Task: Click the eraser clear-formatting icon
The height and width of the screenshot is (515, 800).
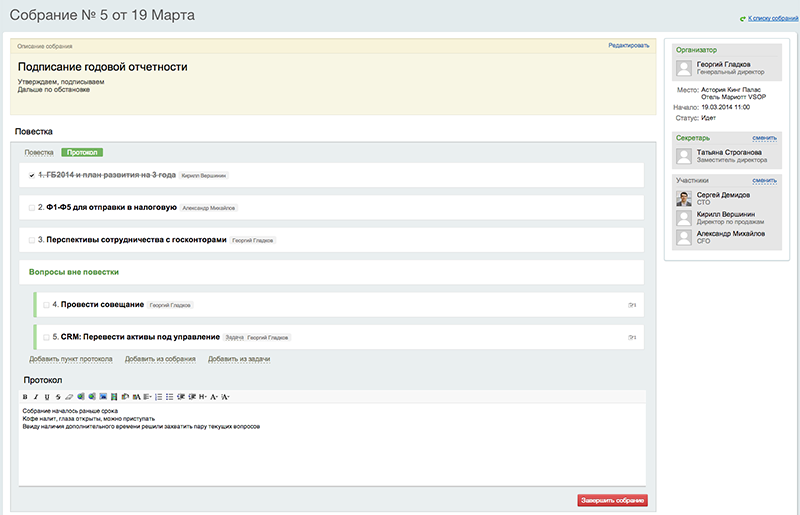Action: (x=68, y=397)
